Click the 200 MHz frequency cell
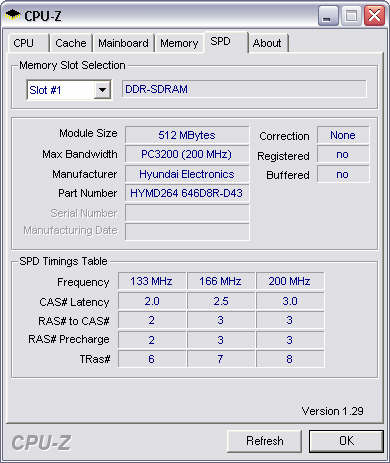This screenshot has width=390, height=463. click(x=290, y=281)
